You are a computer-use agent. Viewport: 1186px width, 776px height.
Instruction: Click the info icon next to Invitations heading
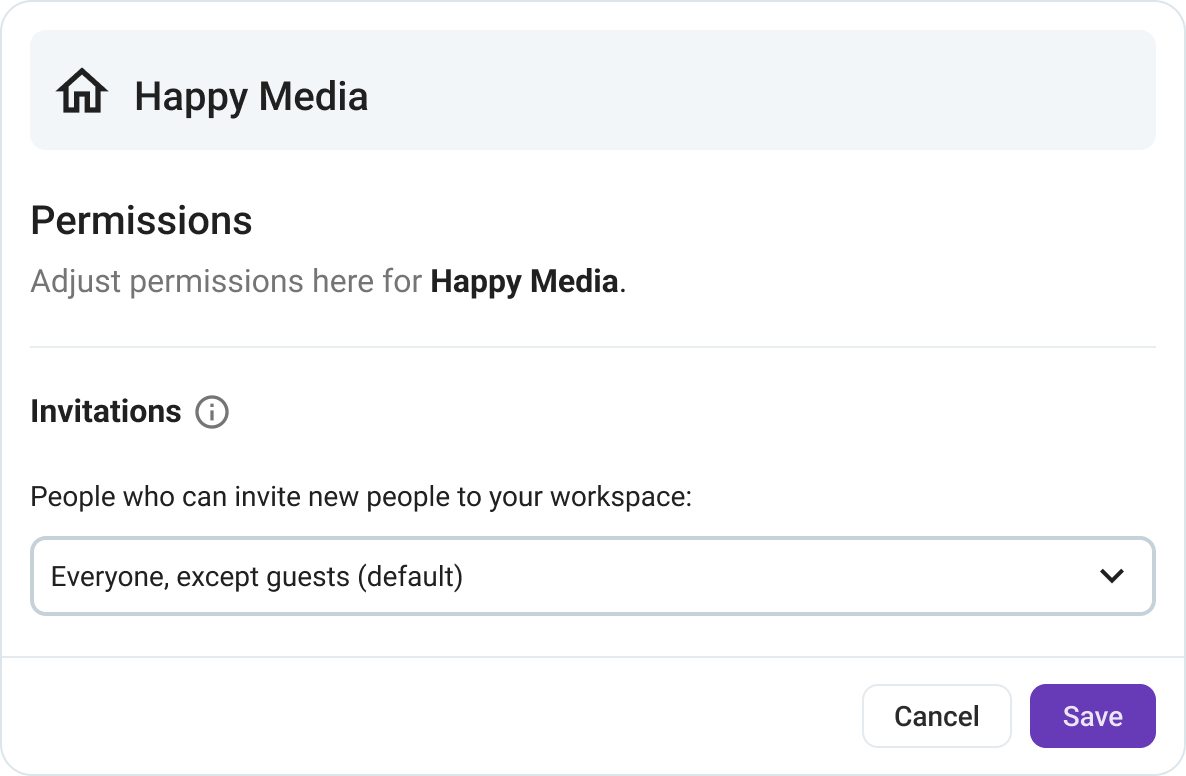pyautogui.click(x=212, y=412)
